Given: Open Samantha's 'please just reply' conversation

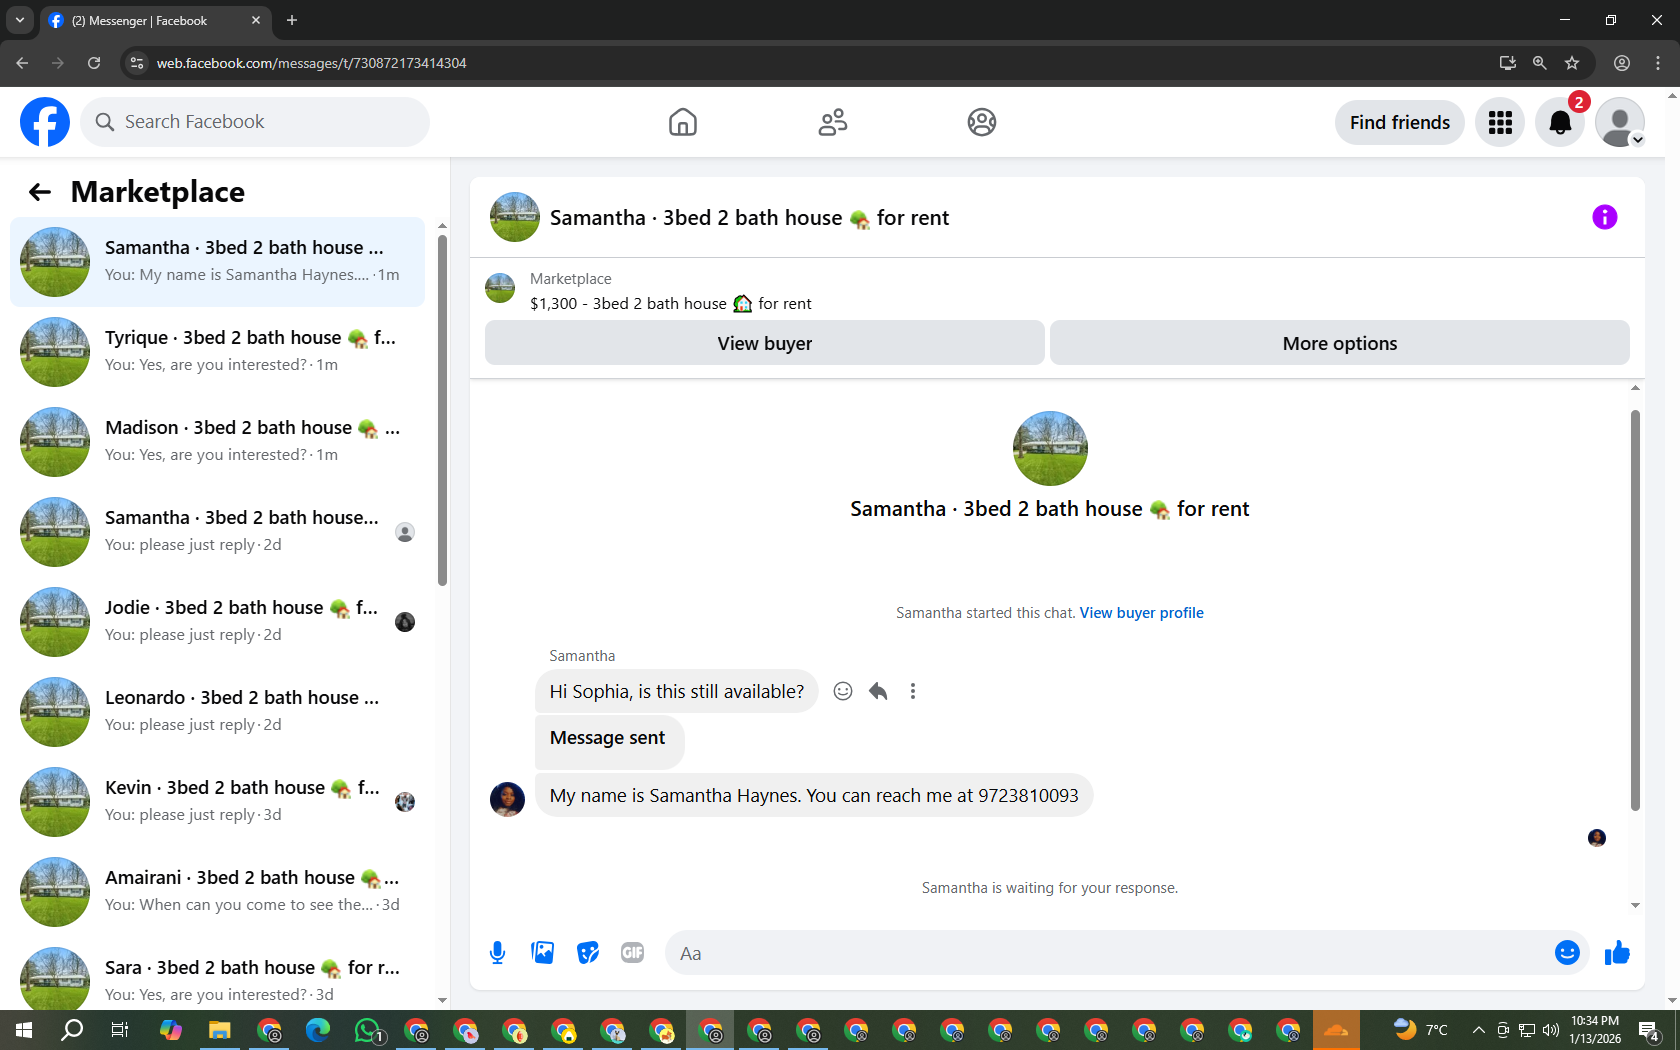Looking at the screenshot, I should (218, 532).
